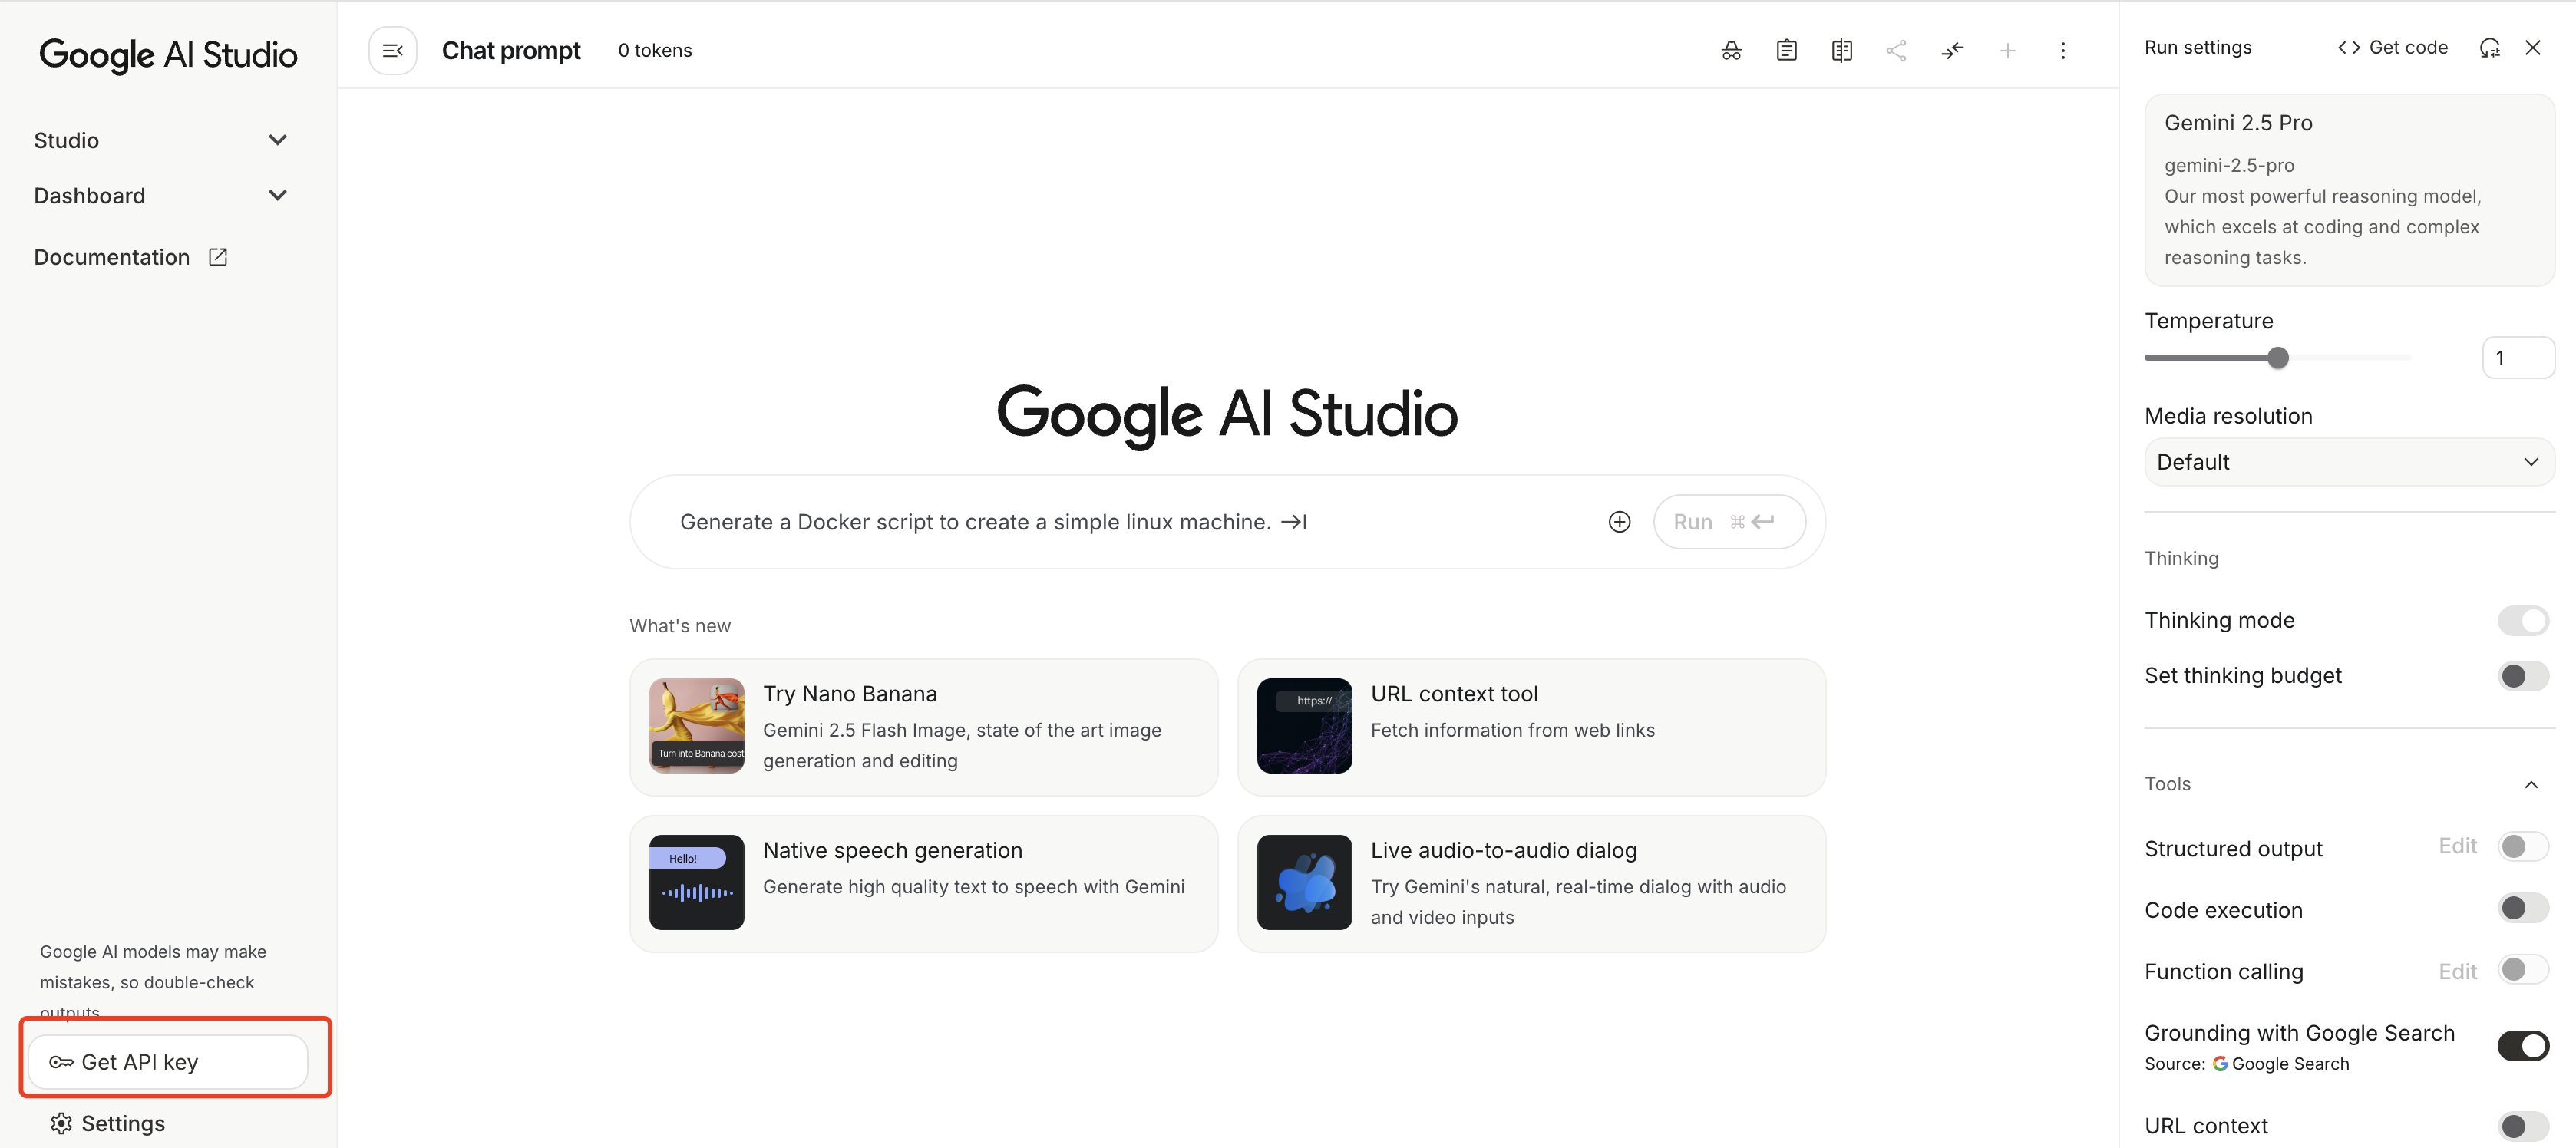
Task: Open the URL context tool thumbnail
Action: coord(1304,726)
